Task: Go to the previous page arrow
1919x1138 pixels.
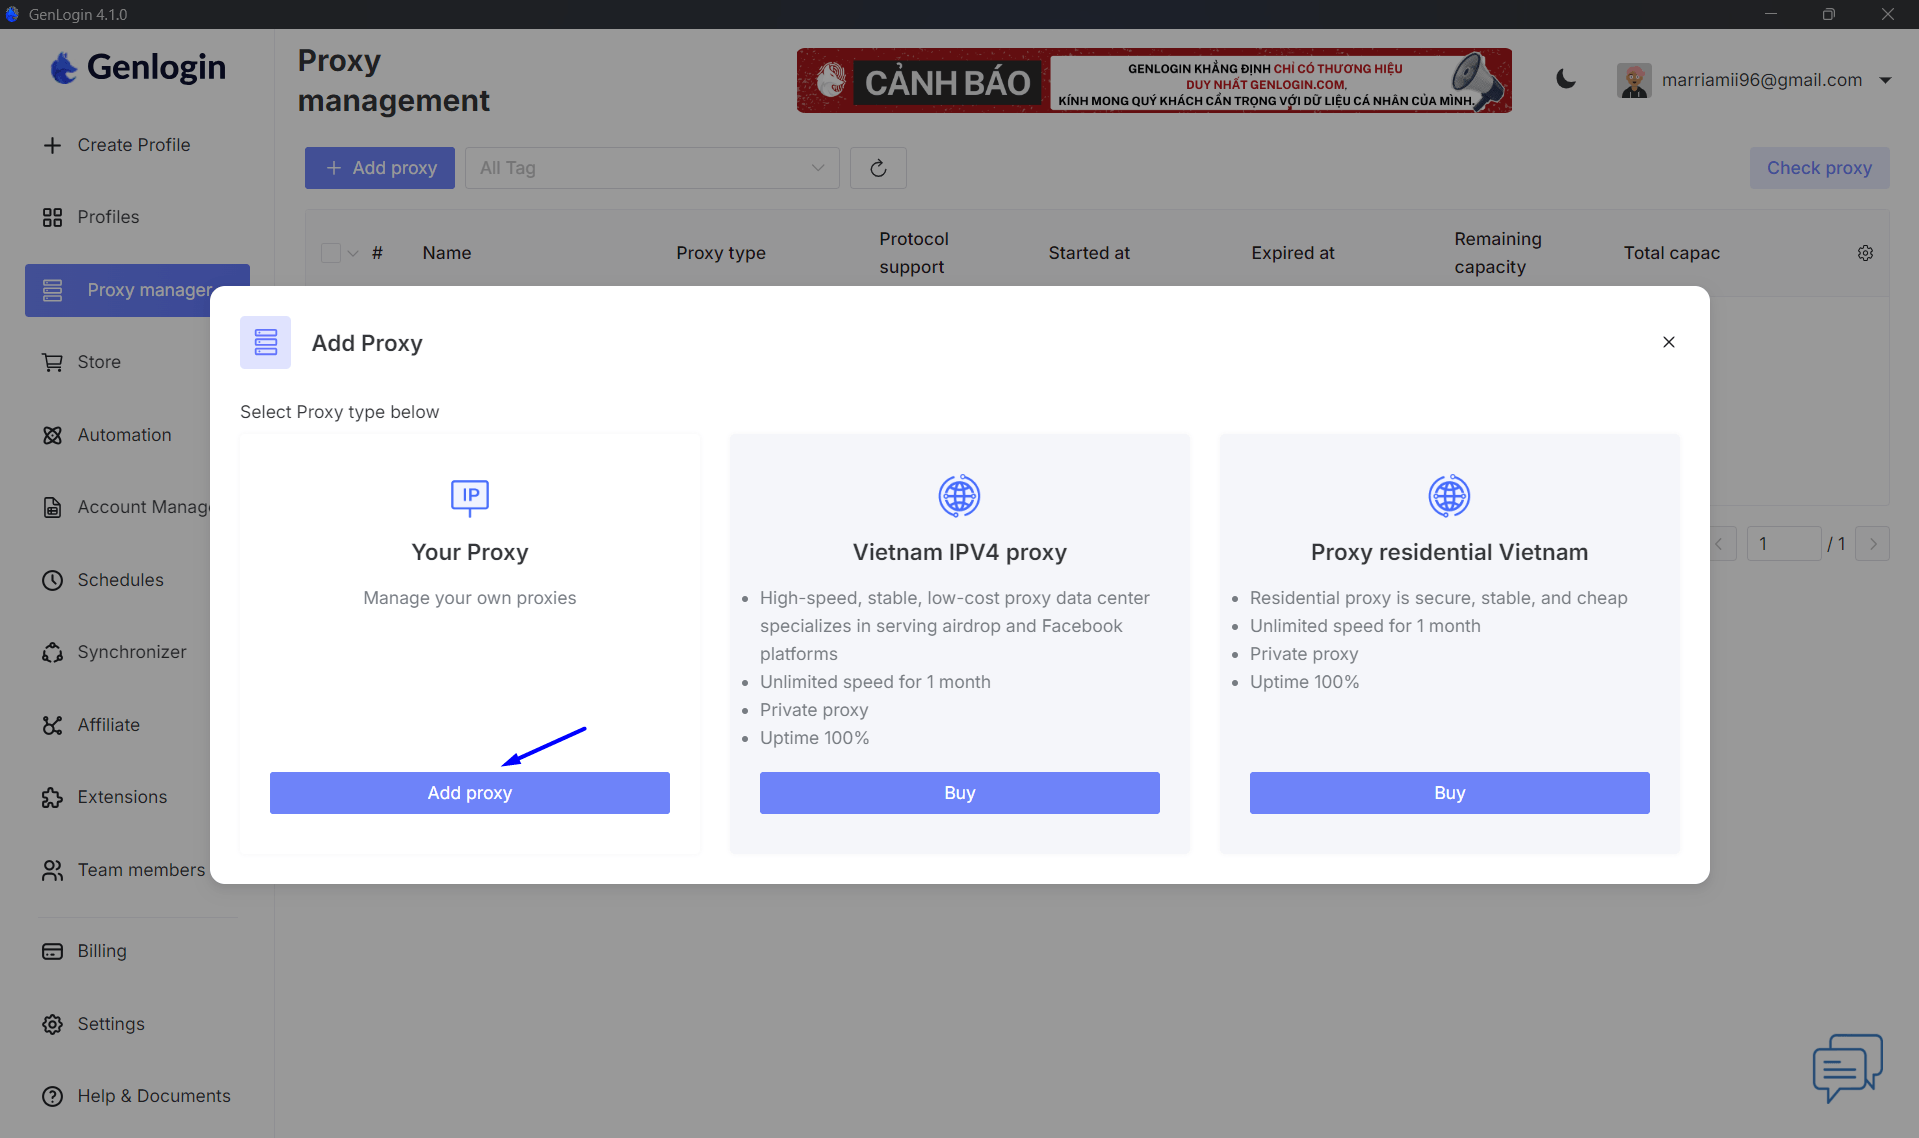Action: pyautogui.click(x=1720, y=543)
